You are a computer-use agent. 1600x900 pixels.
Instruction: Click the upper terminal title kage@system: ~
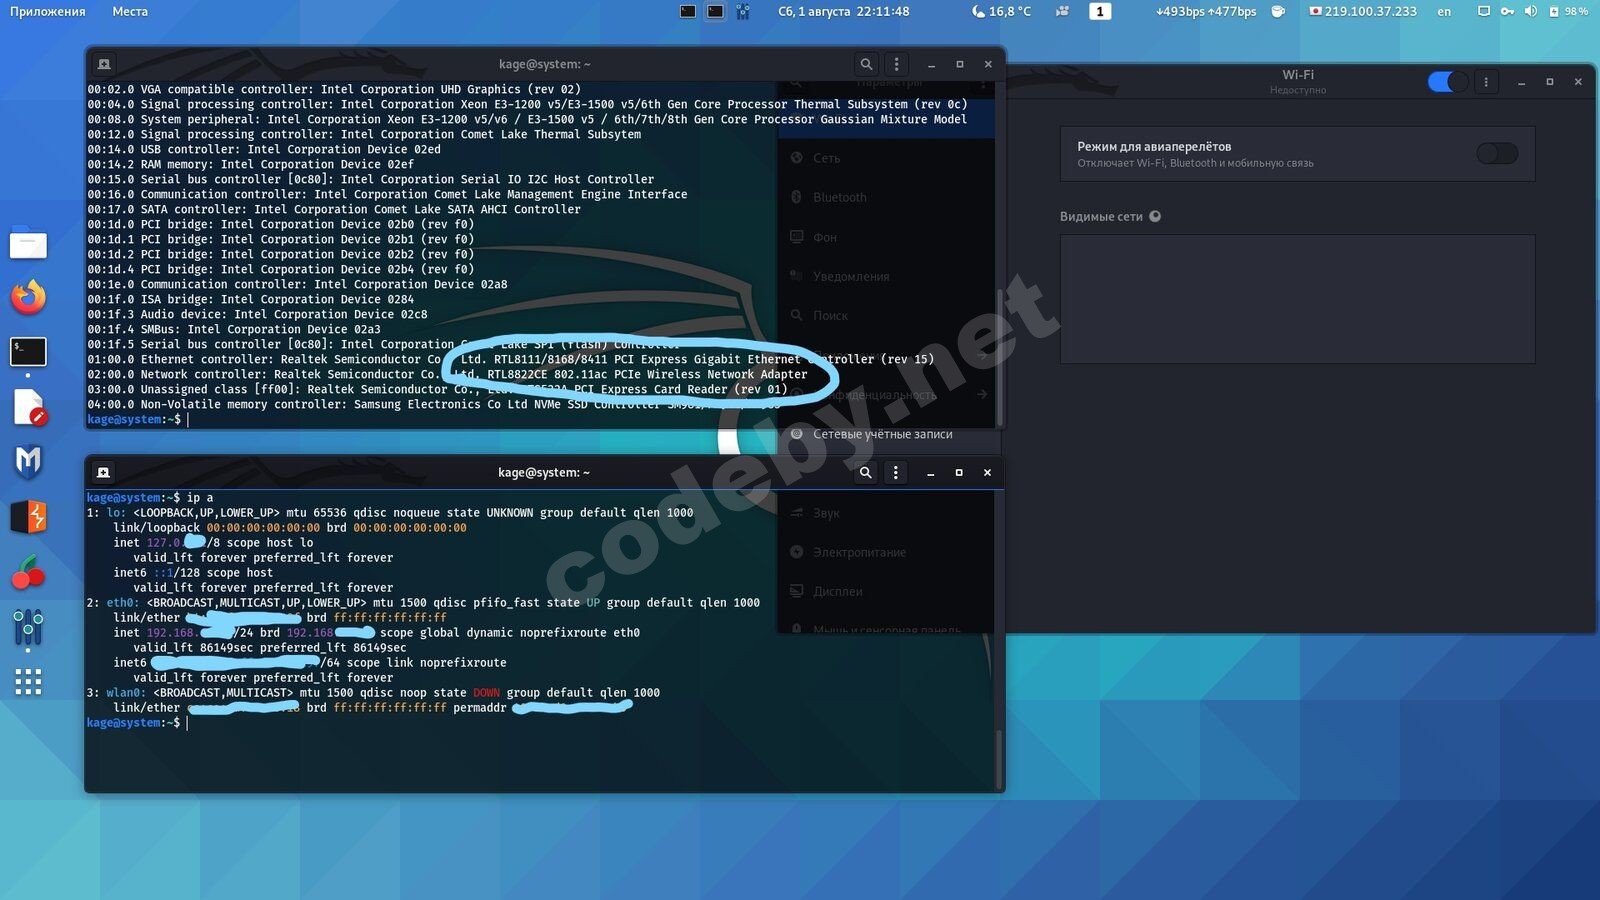click(545, 64)
